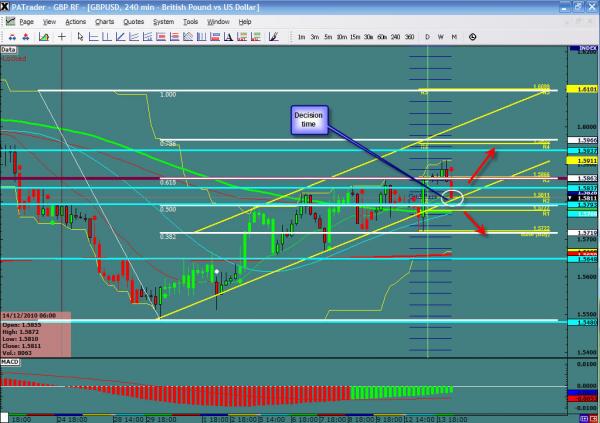Expand the Actions menu
Viewport: 600px width, 423px height.
pos(77,21)
